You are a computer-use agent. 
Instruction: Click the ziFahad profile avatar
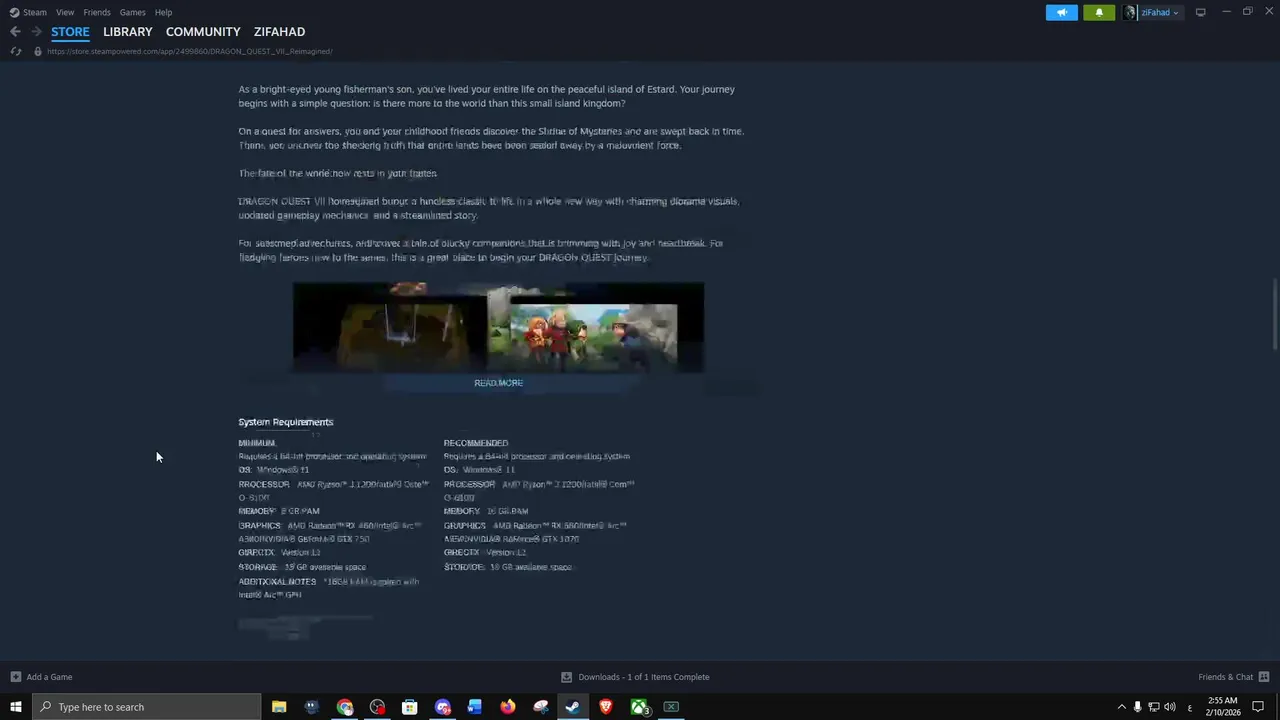click(x=1130, y=12)
